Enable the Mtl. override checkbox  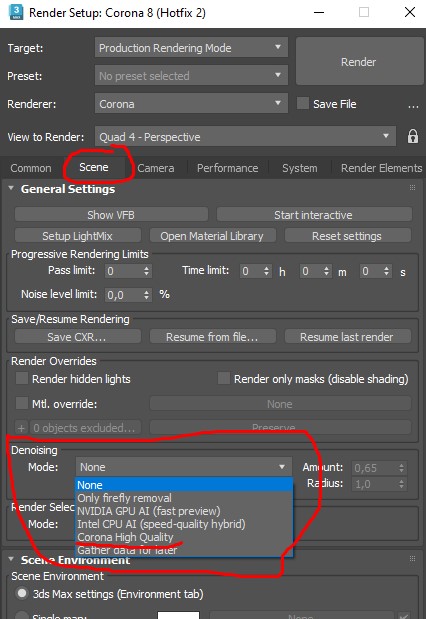tap(22, 403)
